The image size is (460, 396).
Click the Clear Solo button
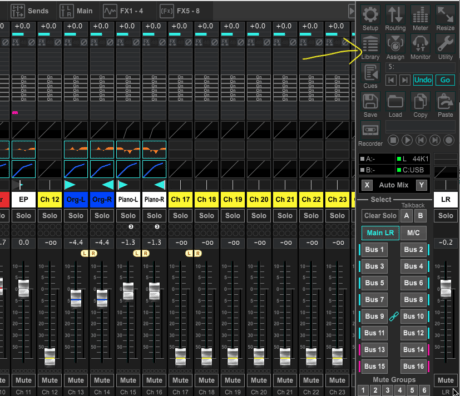[380, 216]
